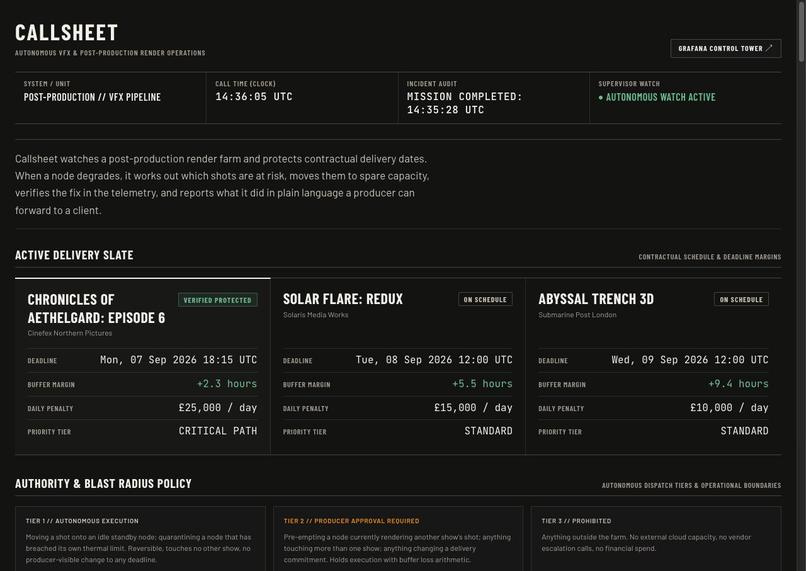
Task: Click STANDARD priority tier for Abyssal Trench
Action: [744, 431]
